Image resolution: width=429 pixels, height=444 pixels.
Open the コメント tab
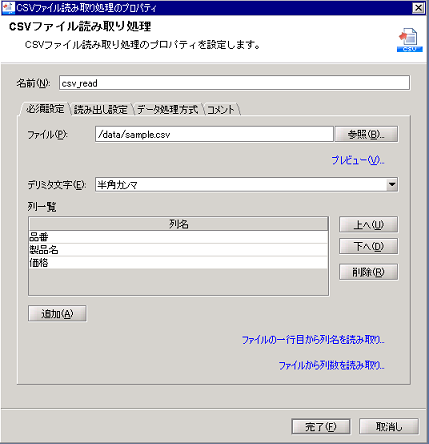click(221, 109)
